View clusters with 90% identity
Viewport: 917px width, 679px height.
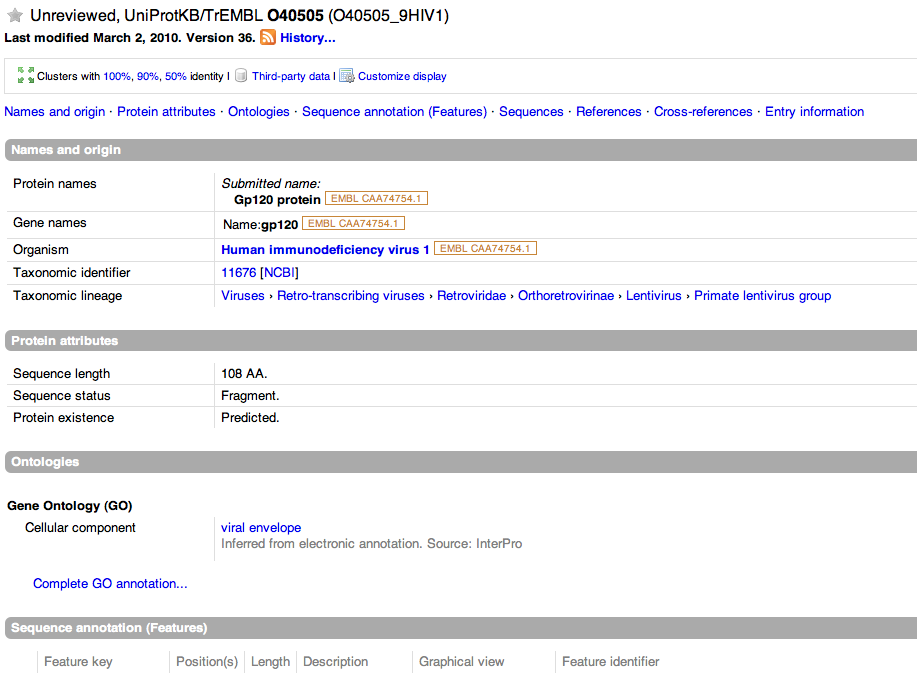(x=148, y=76)
